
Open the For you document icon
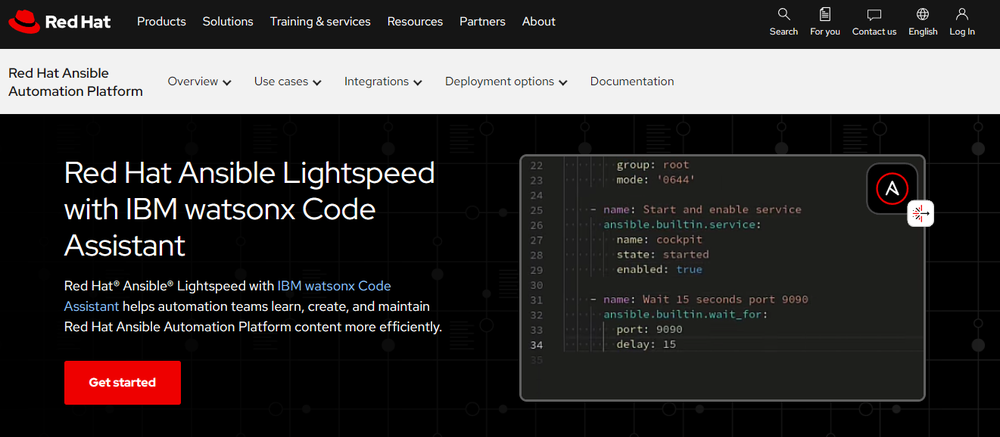pos(825,15)
